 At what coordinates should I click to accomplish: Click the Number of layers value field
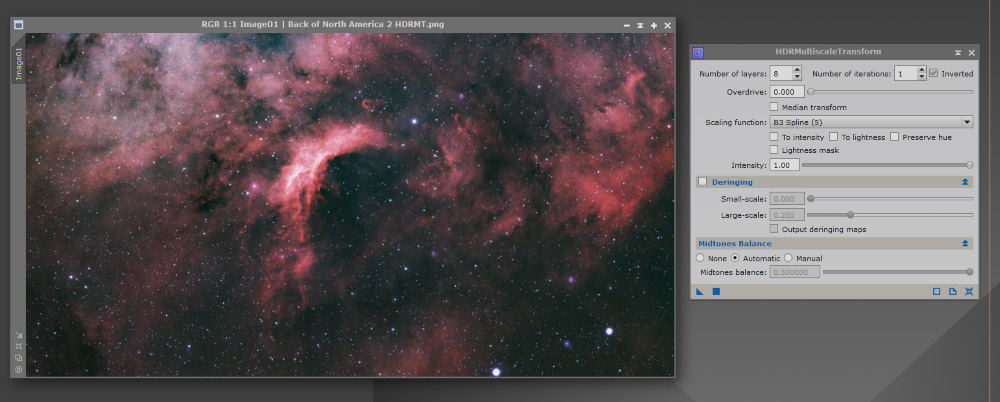pos(781,73)
